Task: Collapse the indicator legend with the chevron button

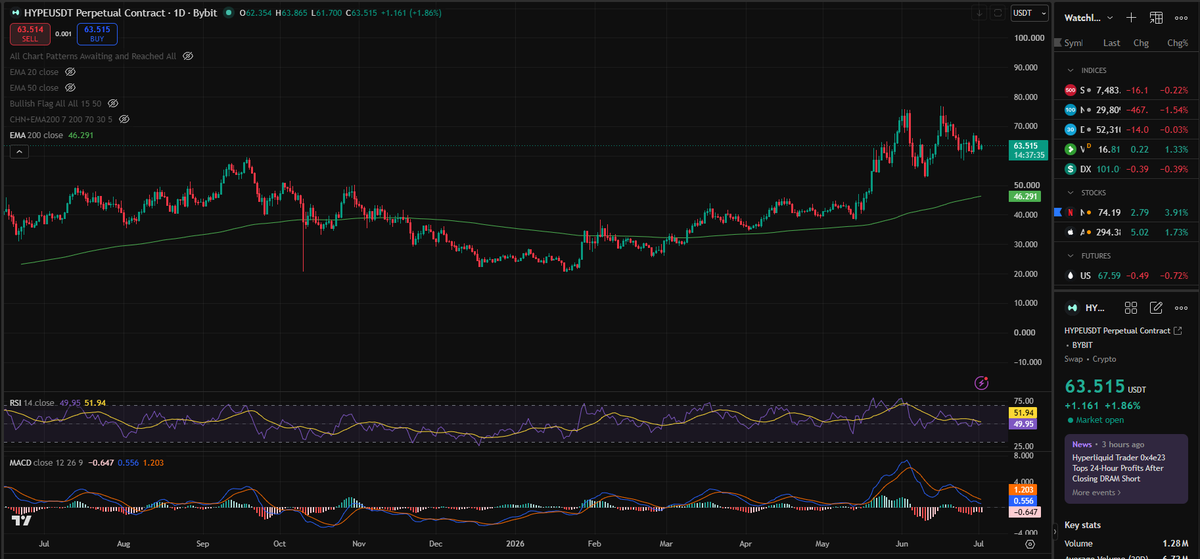Action: click(19, 152)
